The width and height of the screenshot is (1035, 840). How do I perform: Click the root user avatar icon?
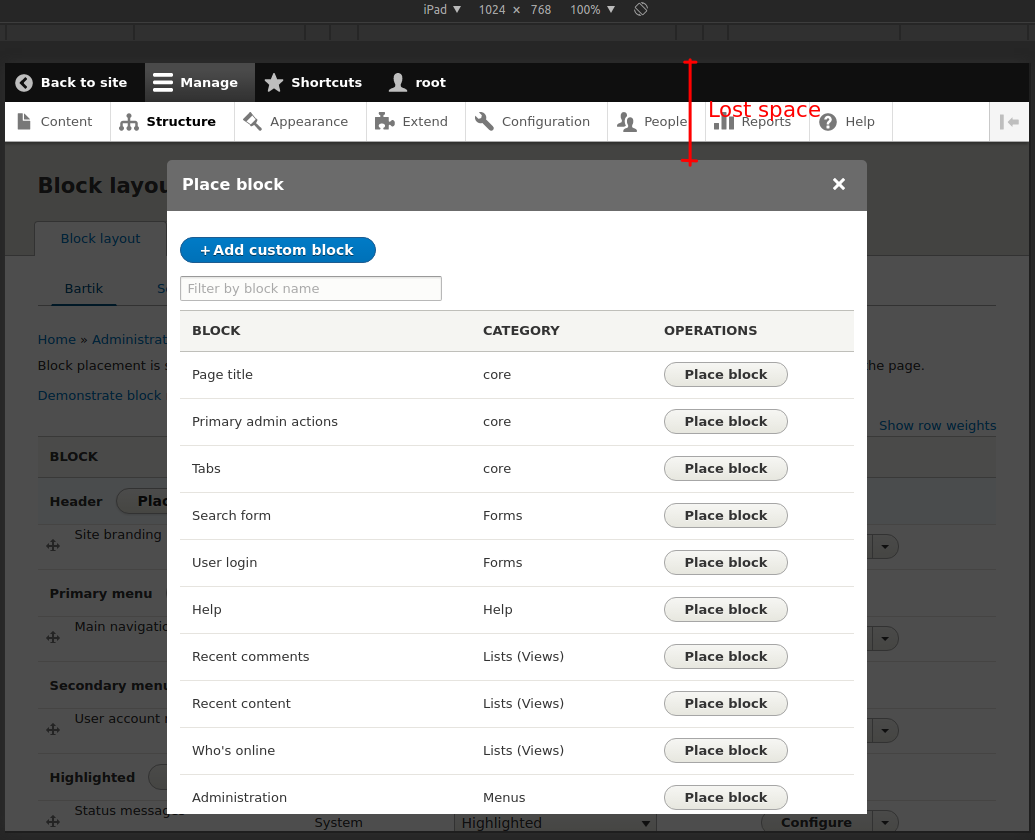point(397,82)
